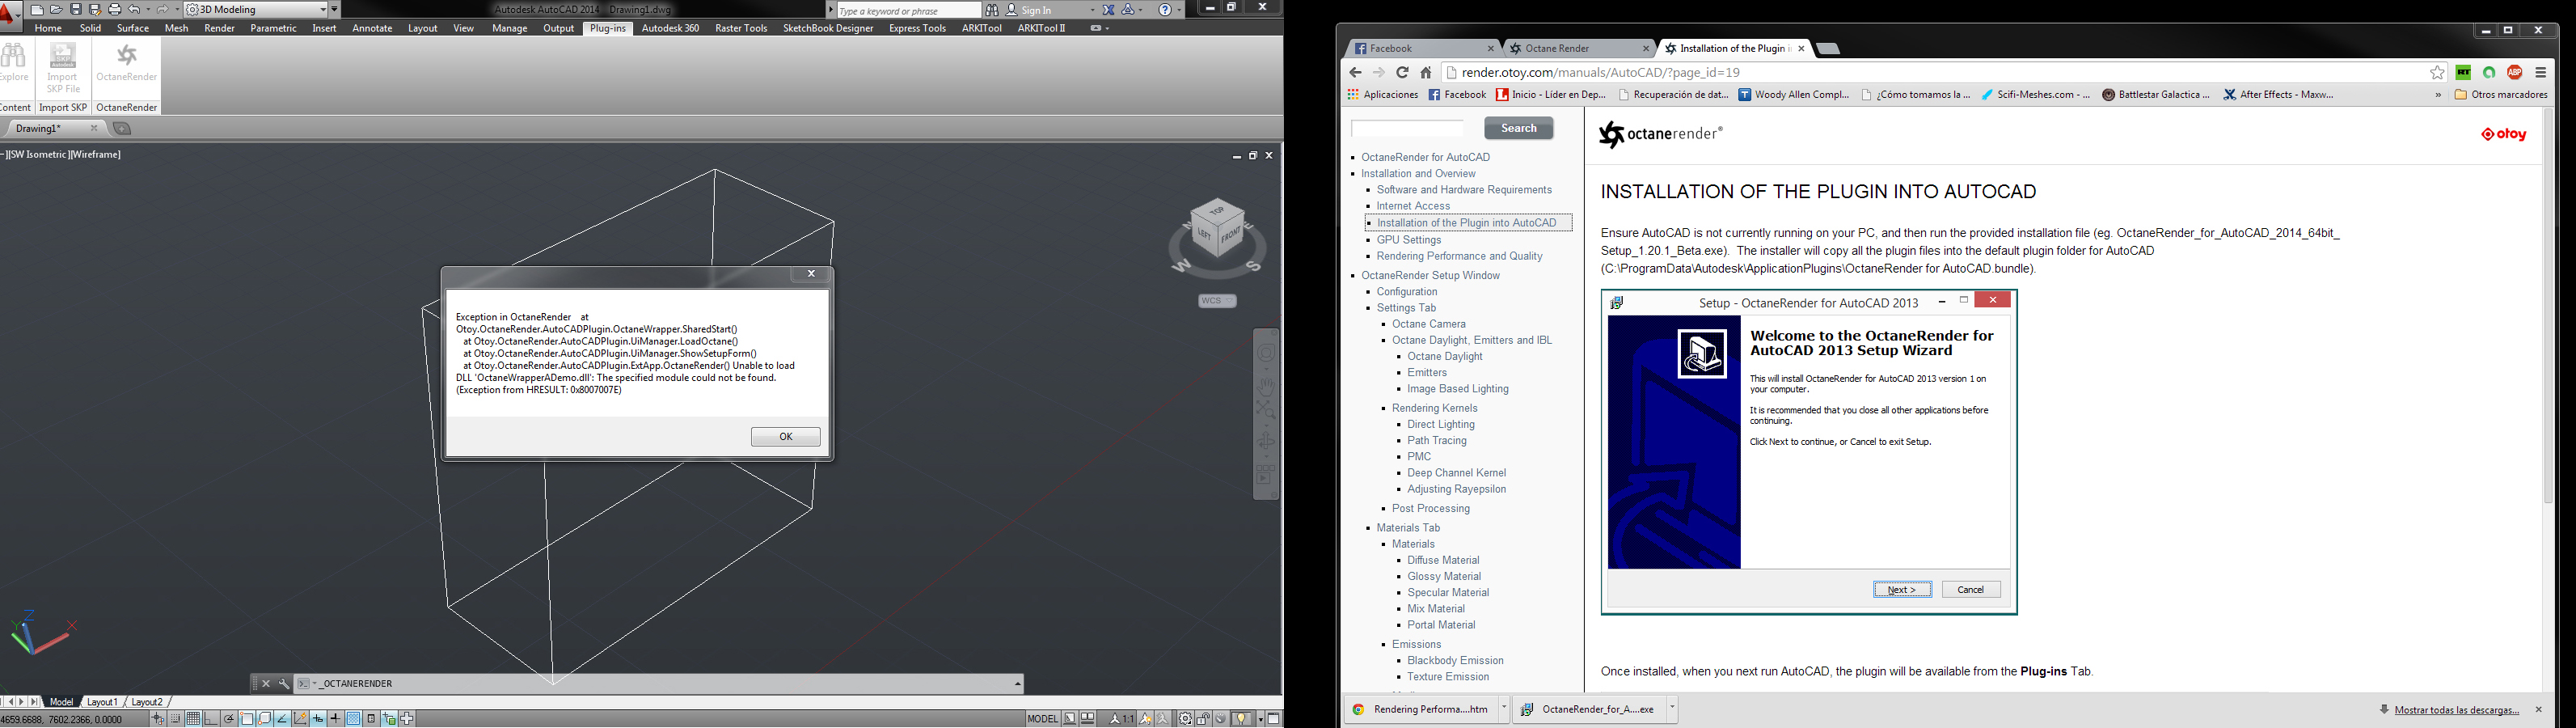Click the Chrome home icon

point(1426,72)
